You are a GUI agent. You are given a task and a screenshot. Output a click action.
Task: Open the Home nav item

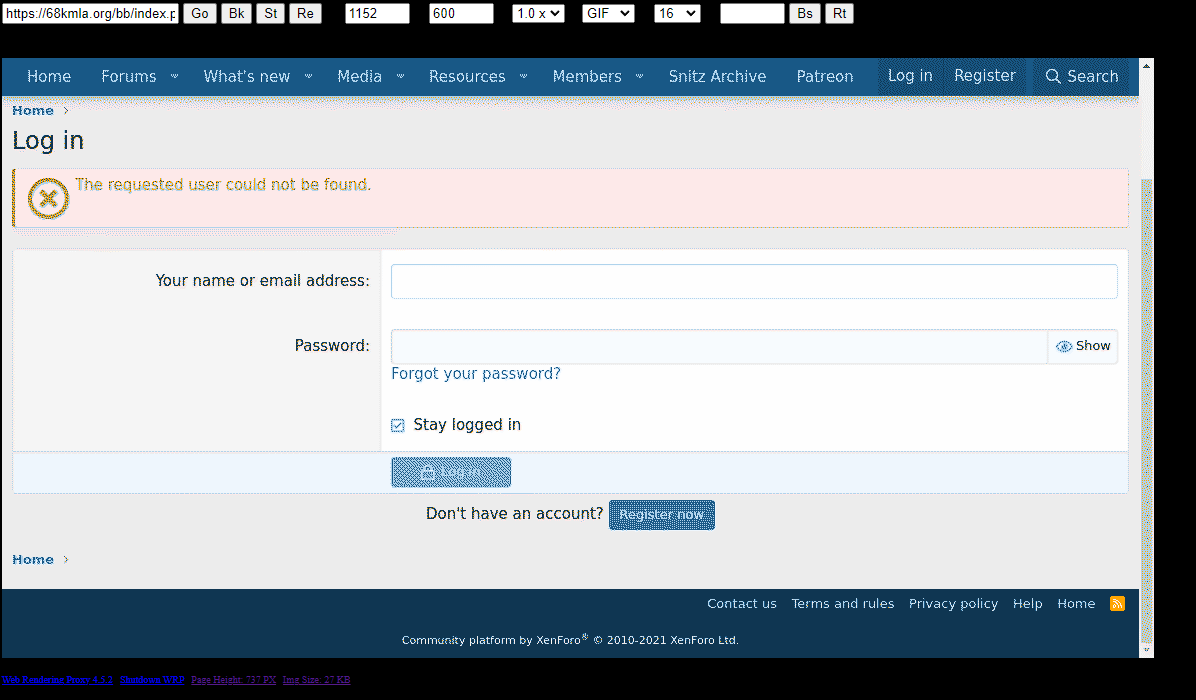pyautogui.click(x=49, y=76)
